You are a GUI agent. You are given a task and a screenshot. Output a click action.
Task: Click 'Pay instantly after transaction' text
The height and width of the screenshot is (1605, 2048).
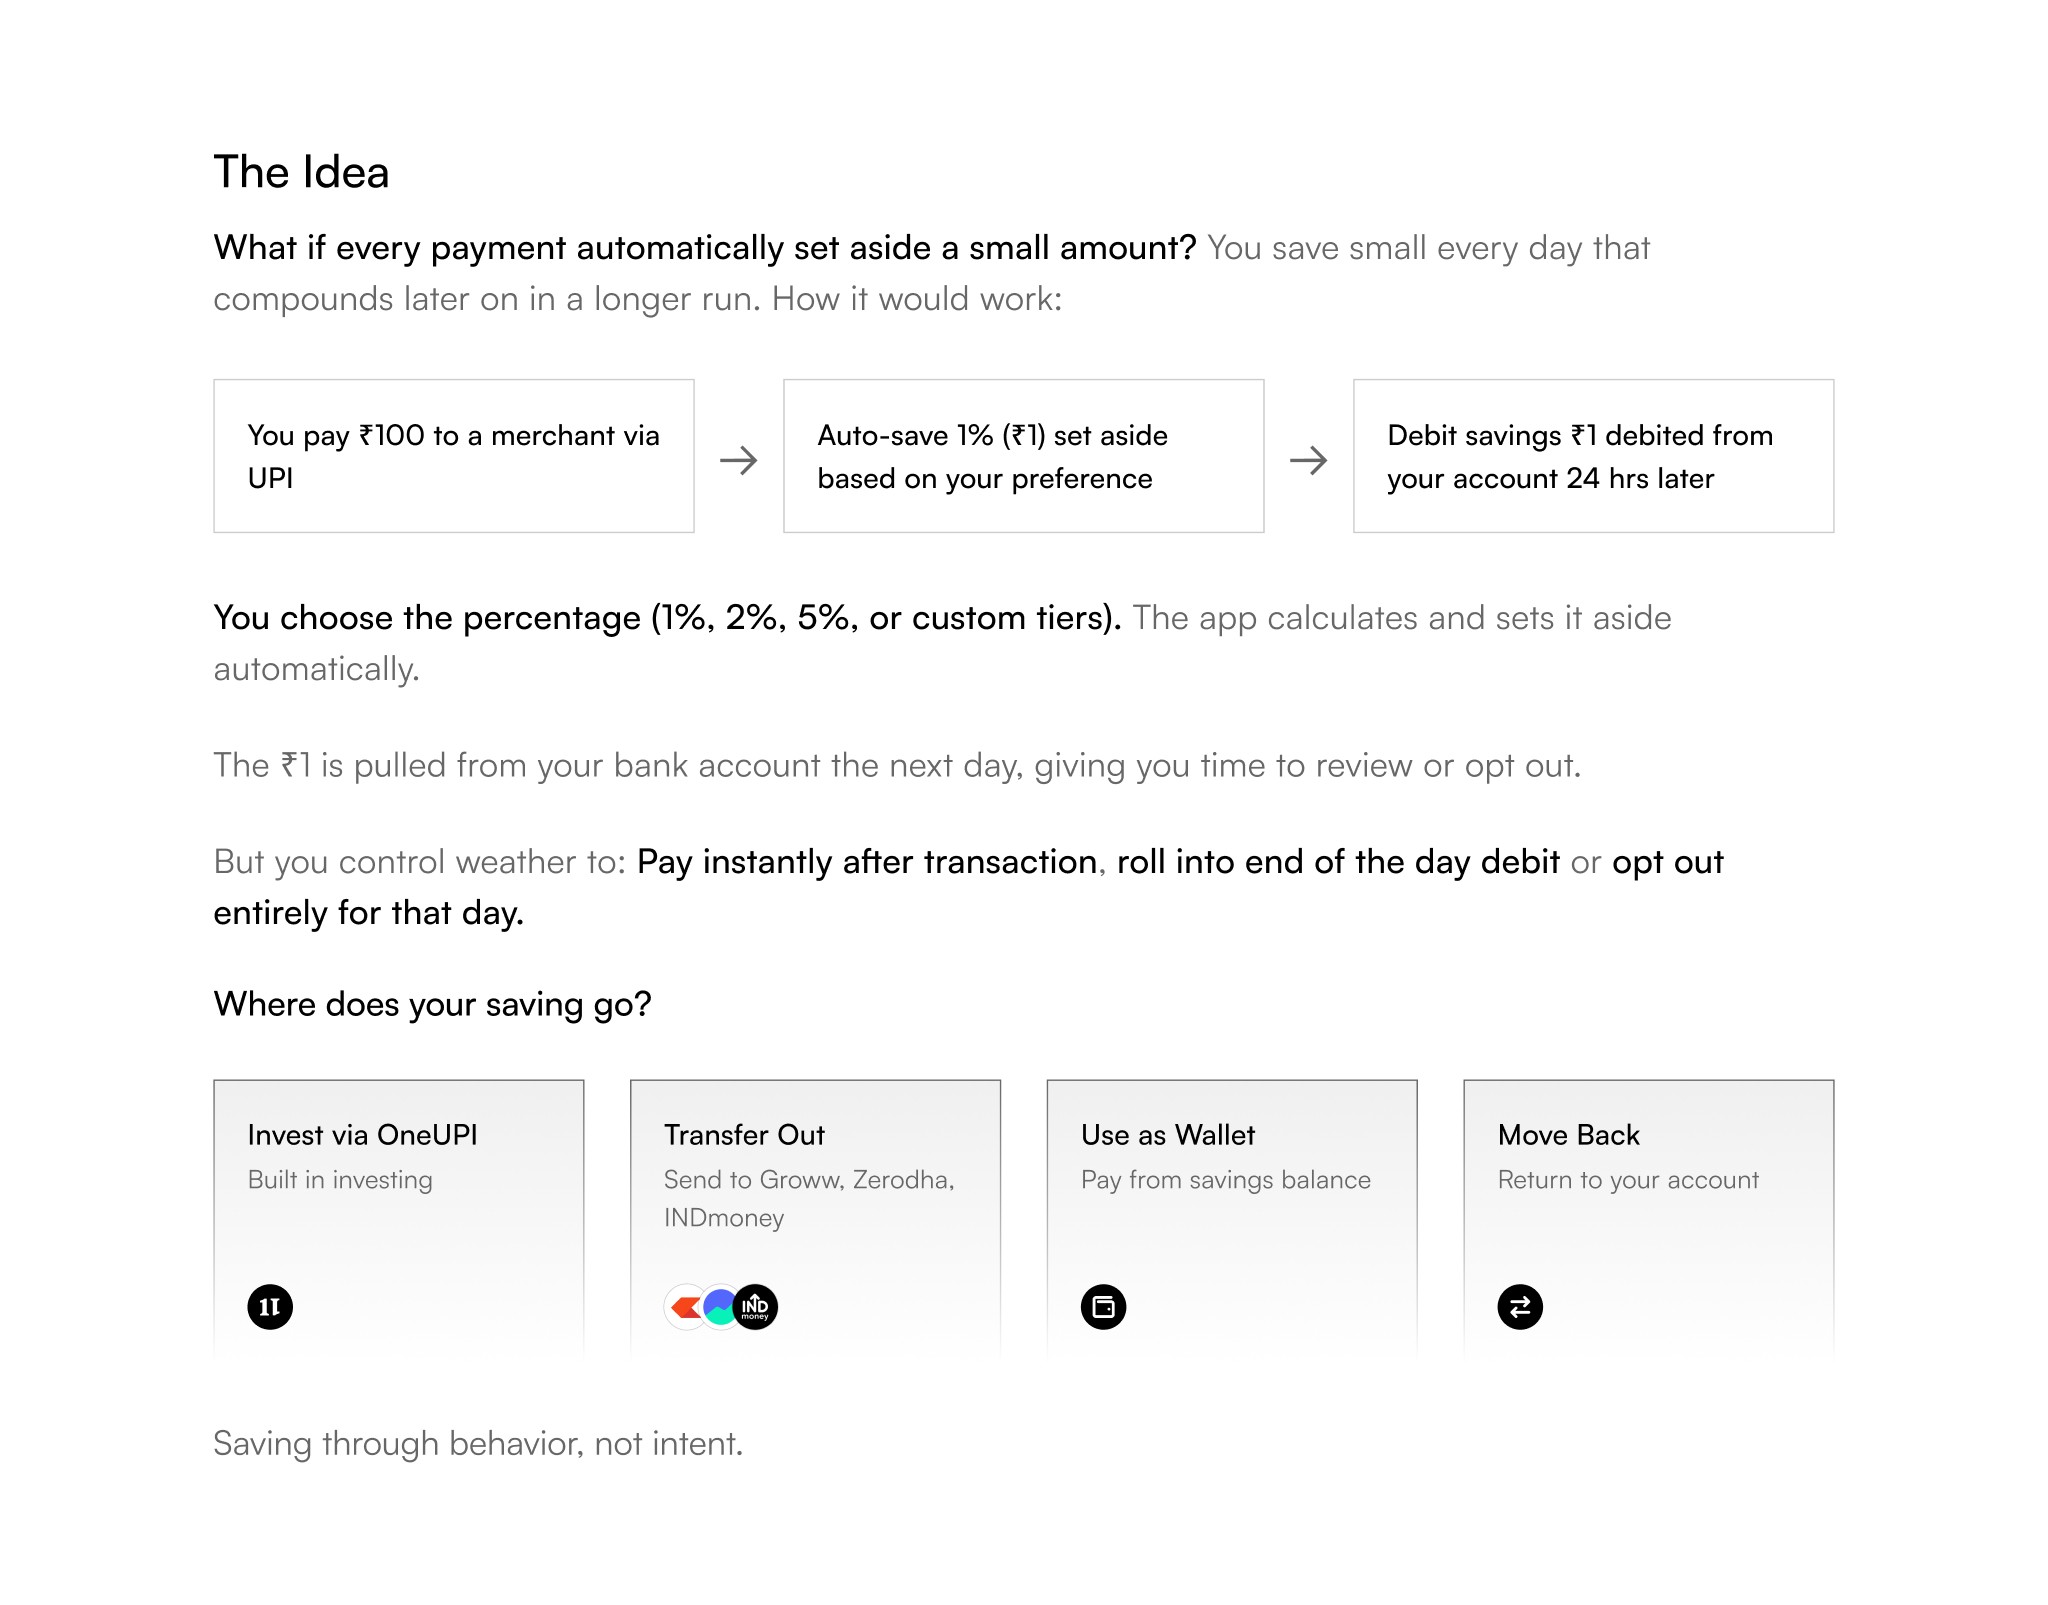point(867,862)
